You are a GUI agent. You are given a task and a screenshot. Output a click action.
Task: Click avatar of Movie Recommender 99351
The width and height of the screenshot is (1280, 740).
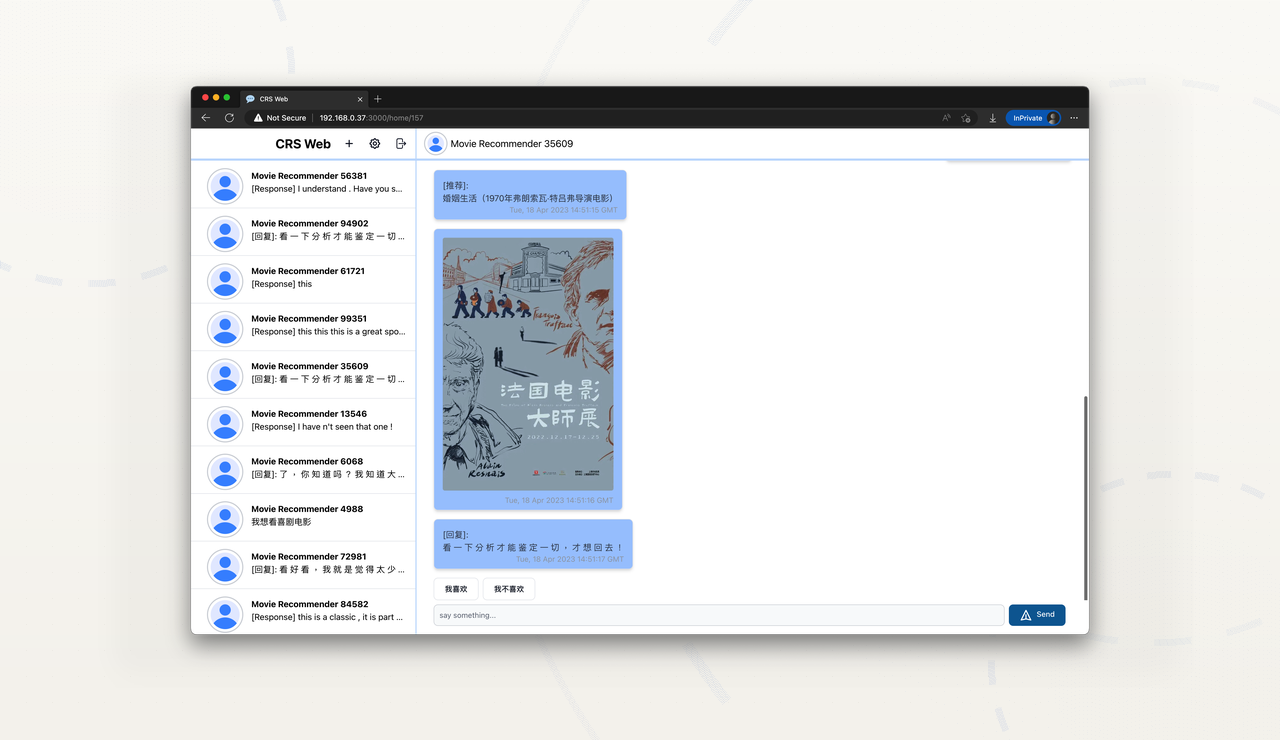click(x=225, y=329)
